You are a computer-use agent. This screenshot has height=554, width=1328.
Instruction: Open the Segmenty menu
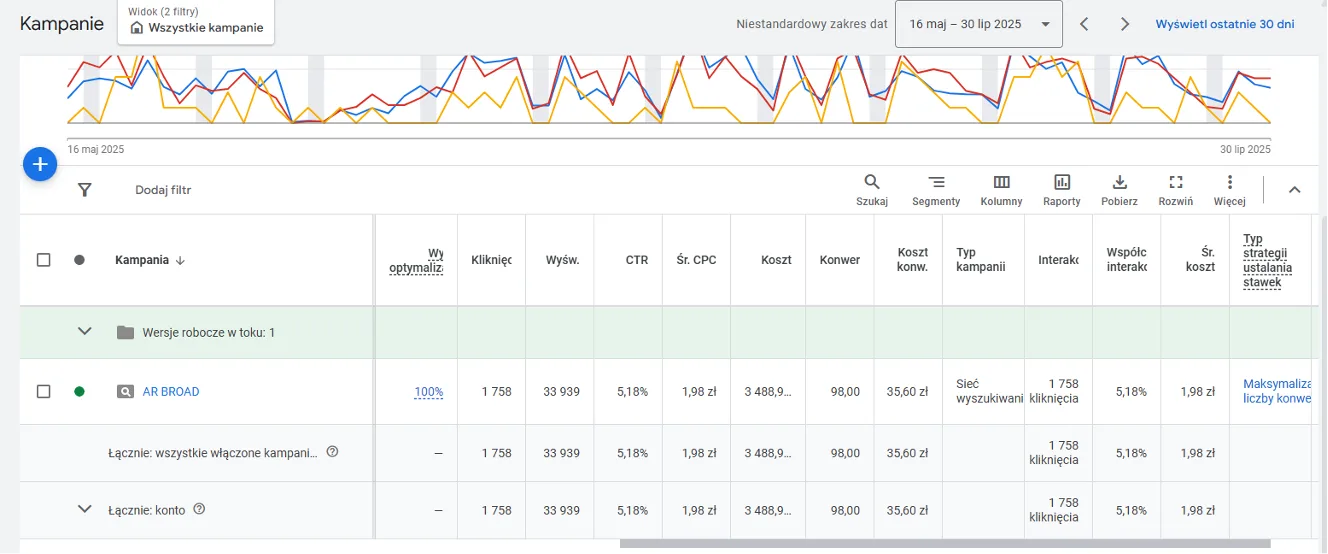pyautogui.click(x=936, y=189)
